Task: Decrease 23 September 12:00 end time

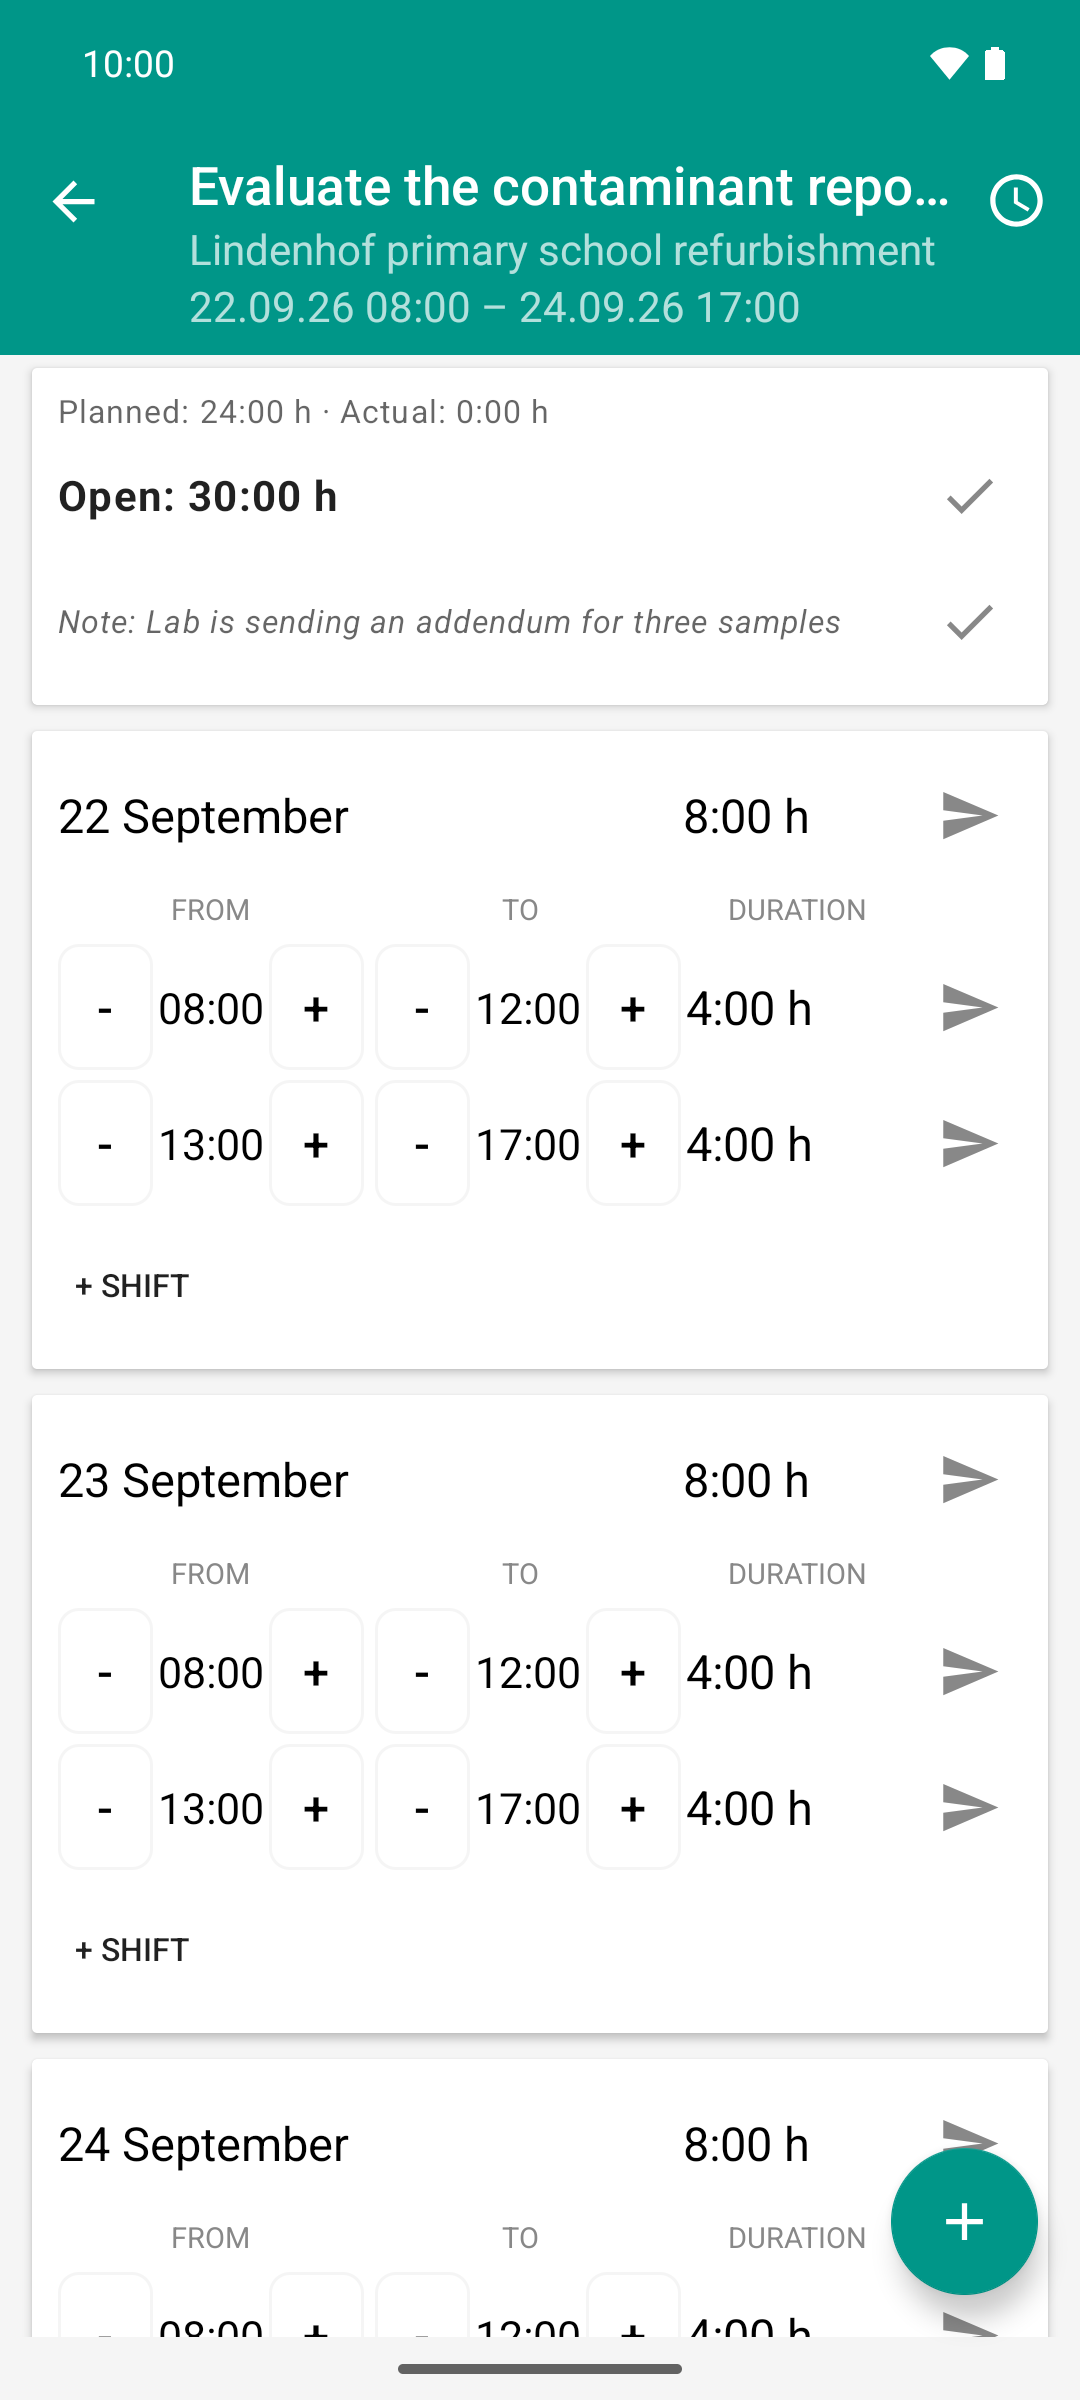Action: point(422,1672)
